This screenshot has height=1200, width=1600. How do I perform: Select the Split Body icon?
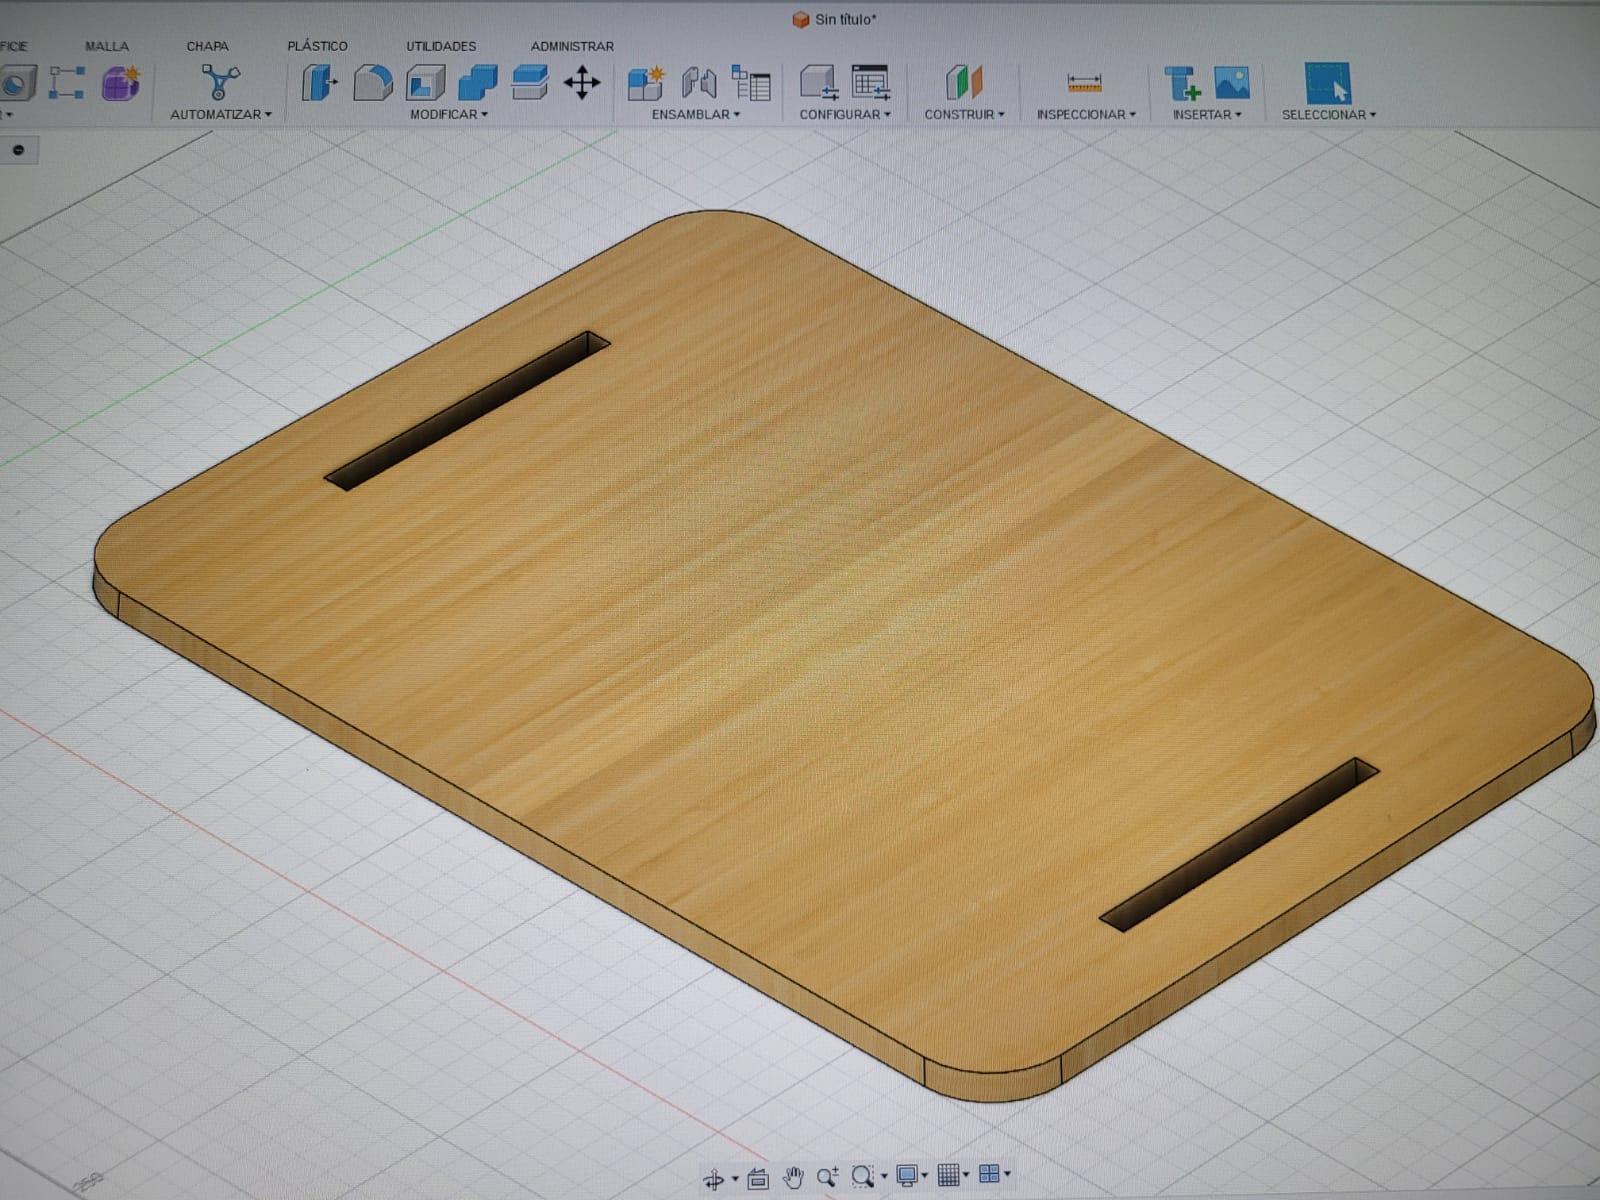coord(530,83)
